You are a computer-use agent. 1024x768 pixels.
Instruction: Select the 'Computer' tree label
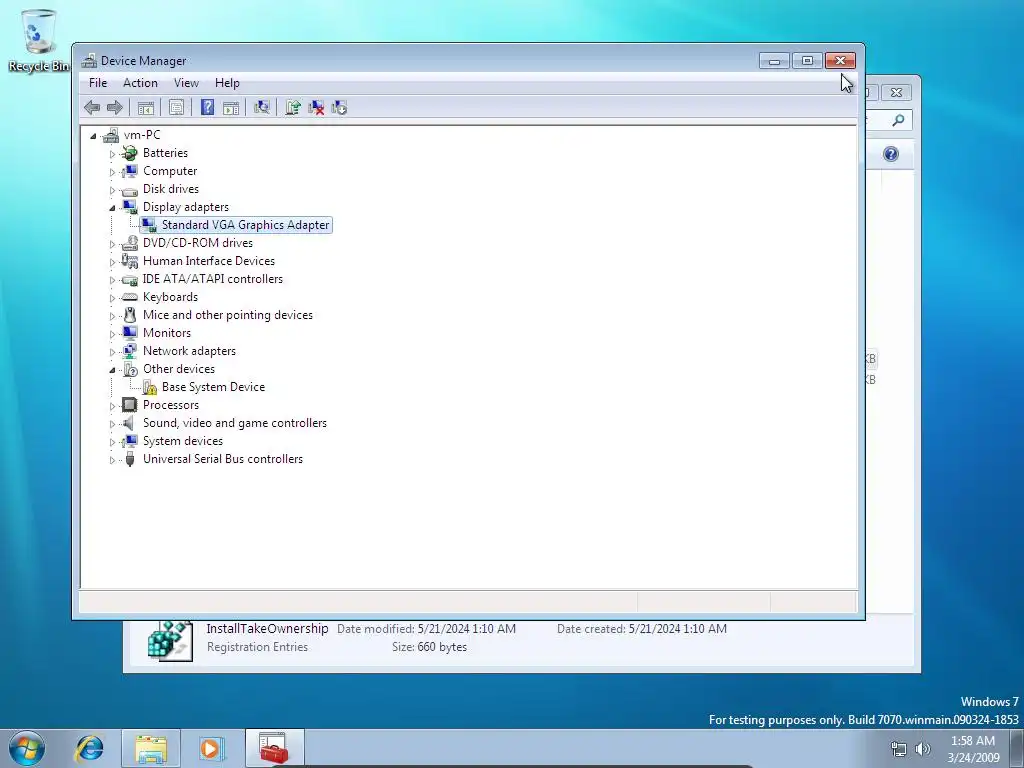170,171
